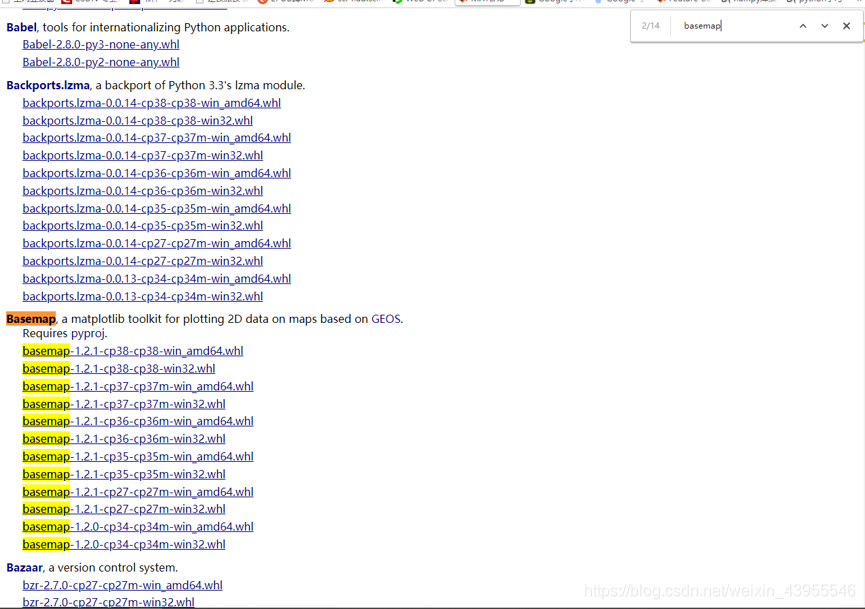Download backports.lzma-0.0.14-cp38-cp38-win_amd64.whl
Image resolution: width=865 pixels, height=609 pixels.
click(x=152, y=103)
